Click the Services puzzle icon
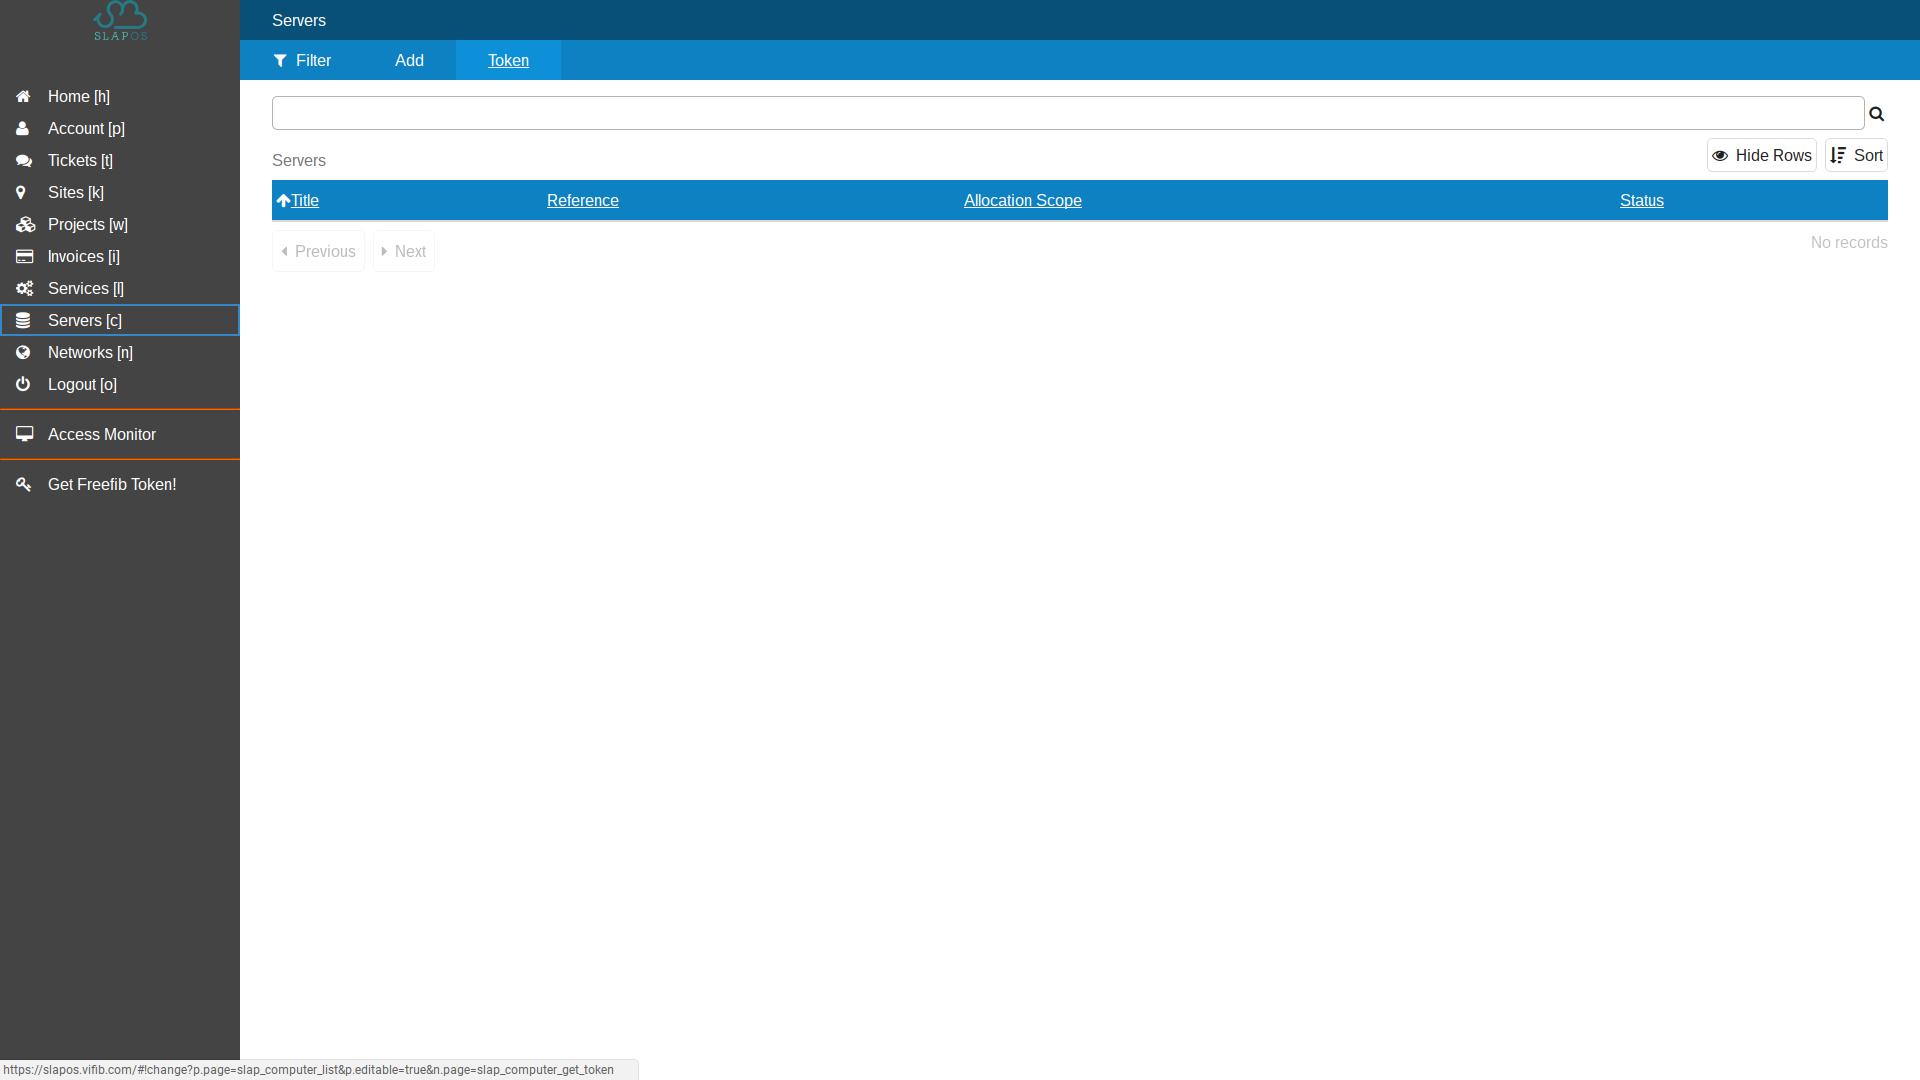The width and height of the screenshot is (1920, 1080). (x=24, y=287)
